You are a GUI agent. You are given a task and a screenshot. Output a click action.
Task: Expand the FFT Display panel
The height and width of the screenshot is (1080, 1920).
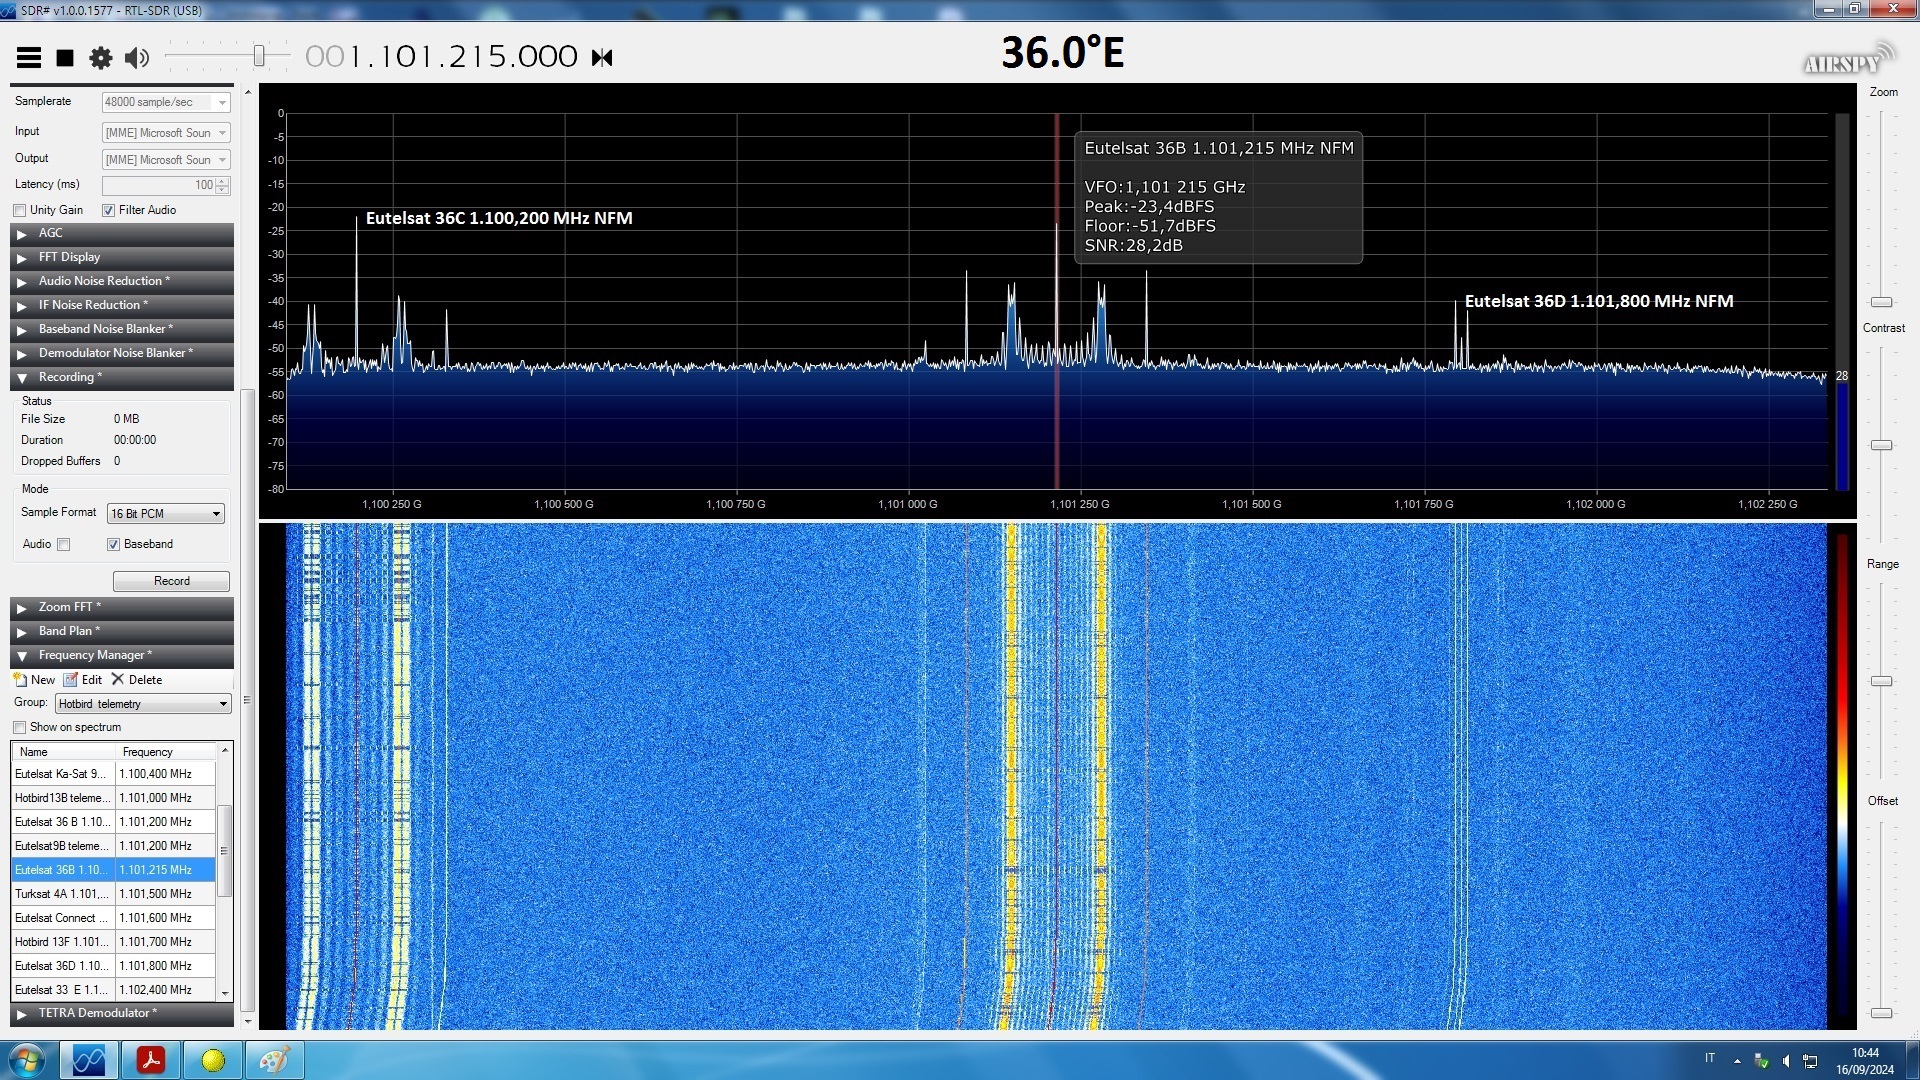pos(122,257)
